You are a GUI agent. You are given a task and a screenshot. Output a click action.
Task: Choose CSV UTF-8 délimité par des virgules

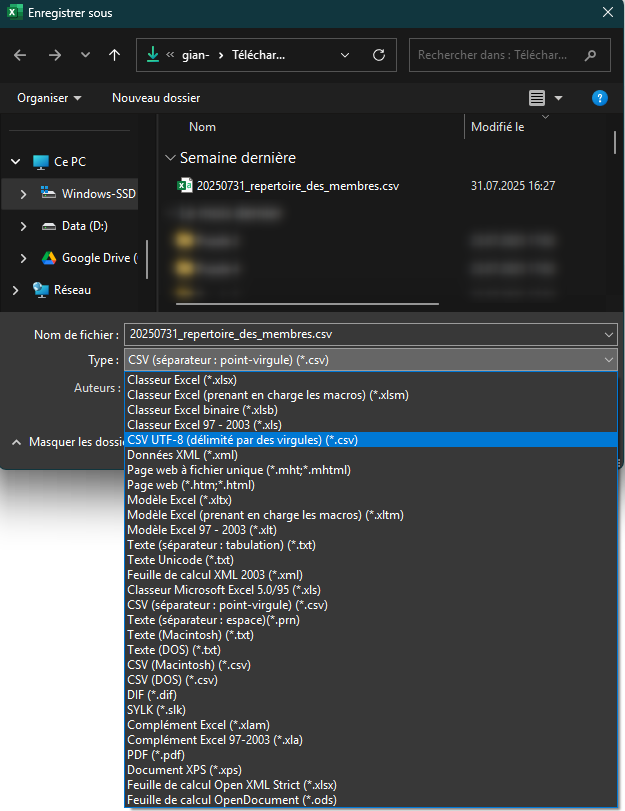click(370, 440)
